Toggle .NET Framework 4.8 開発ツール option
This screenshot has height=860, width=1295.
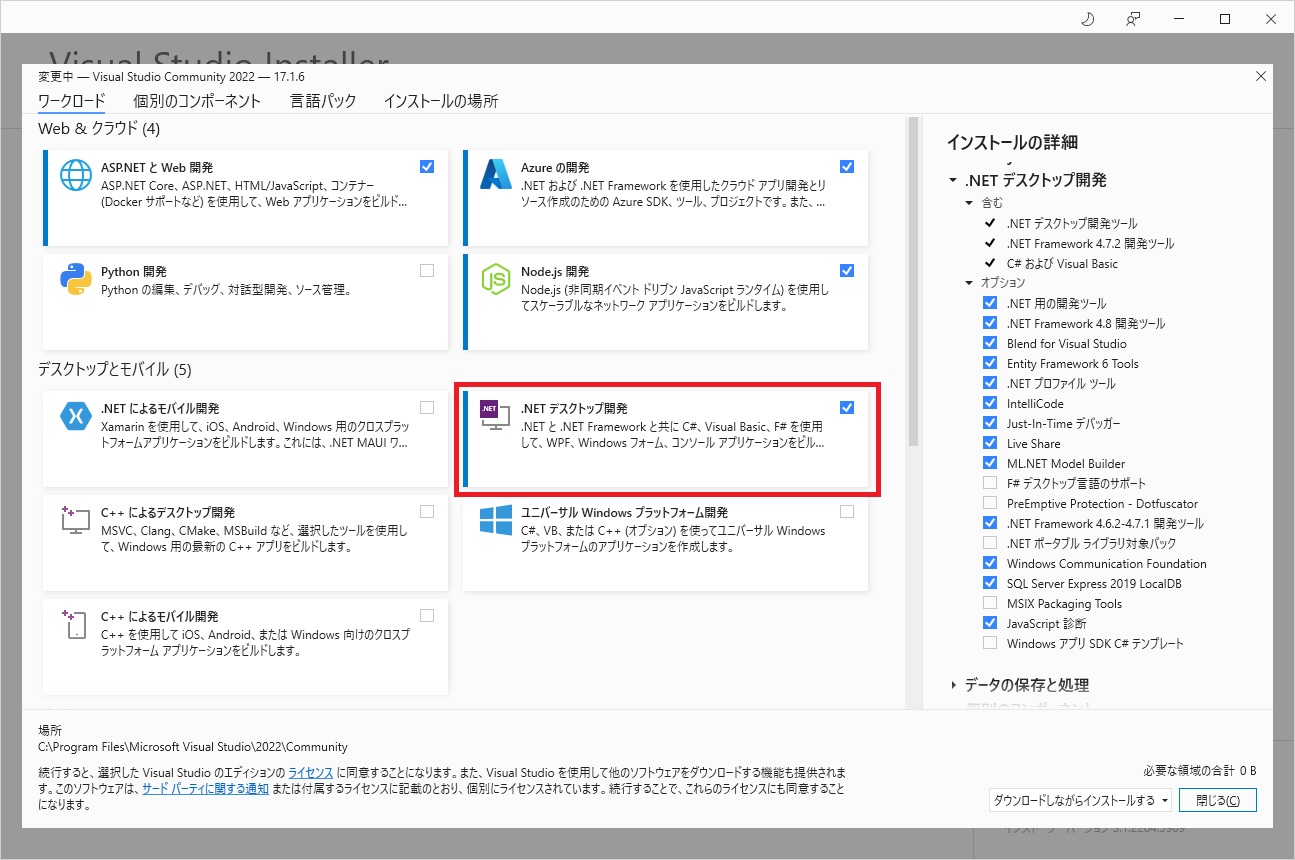point(990,323)
